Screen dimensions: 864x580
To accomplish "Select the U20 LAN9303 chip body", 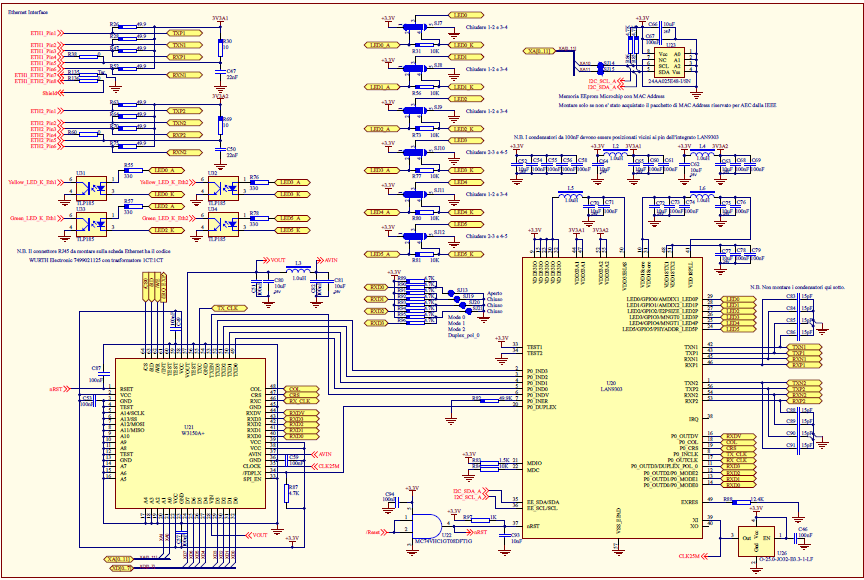I will [x=612, y=398].
